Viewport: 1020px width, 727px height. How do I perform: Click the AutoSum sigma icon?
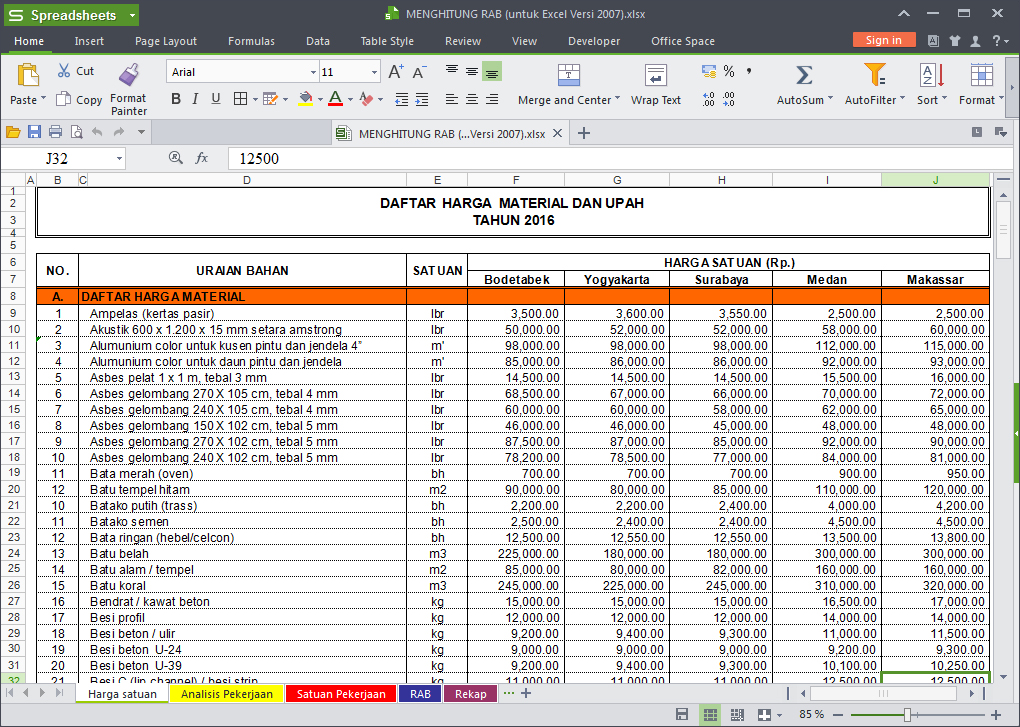pos(803,75)
